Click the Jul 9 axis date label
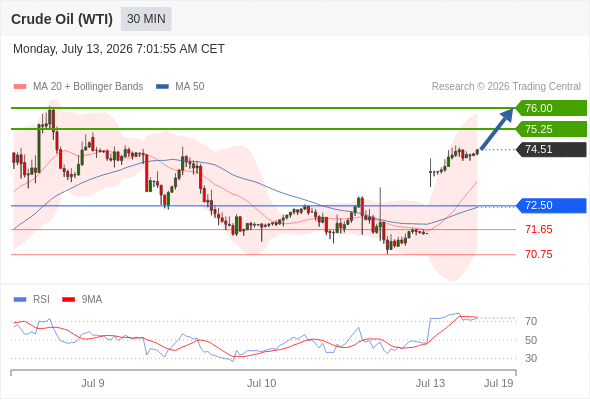 tap(93, 383)
